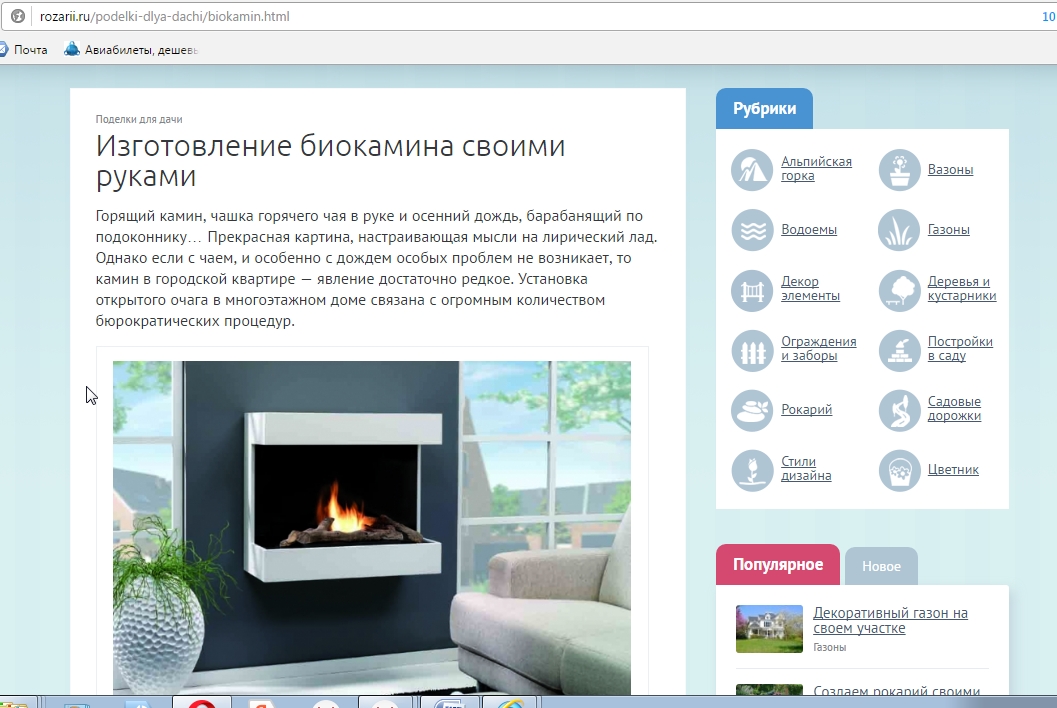Click the Почта bookmark mail icon
The image size is (1057, 708).
3,49
